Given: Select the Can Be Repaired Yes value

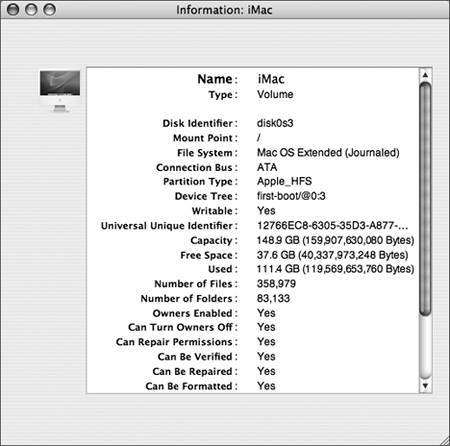Looking at the screenshot, I should 266,371.
